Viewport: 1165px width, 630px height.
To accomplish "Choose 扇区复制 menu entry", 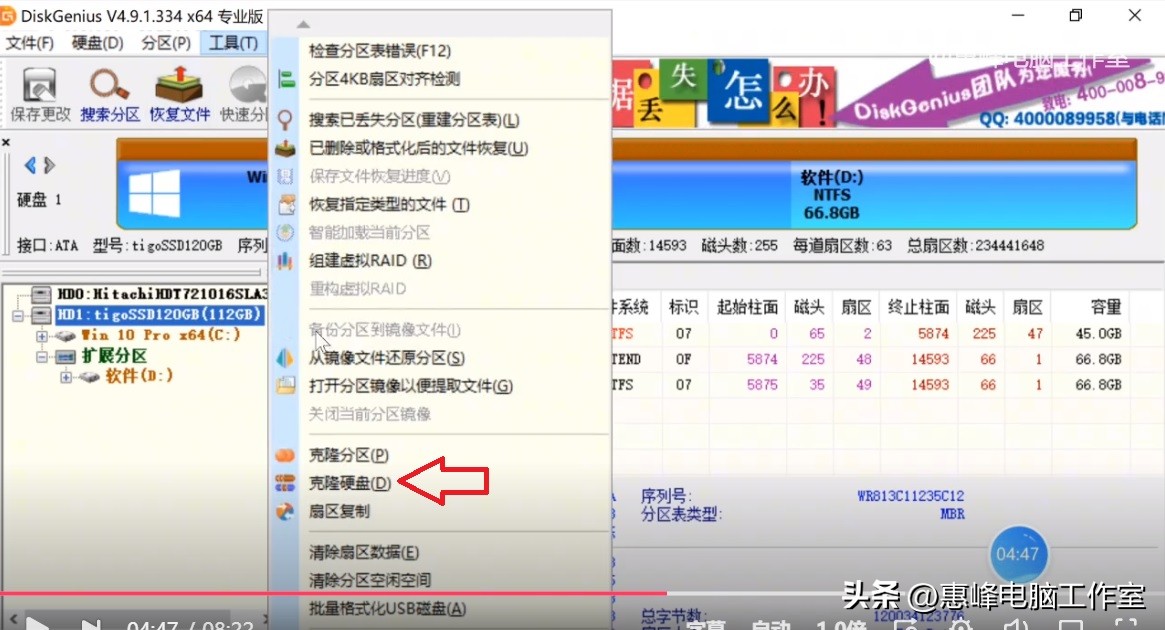I will click(339, 511).
